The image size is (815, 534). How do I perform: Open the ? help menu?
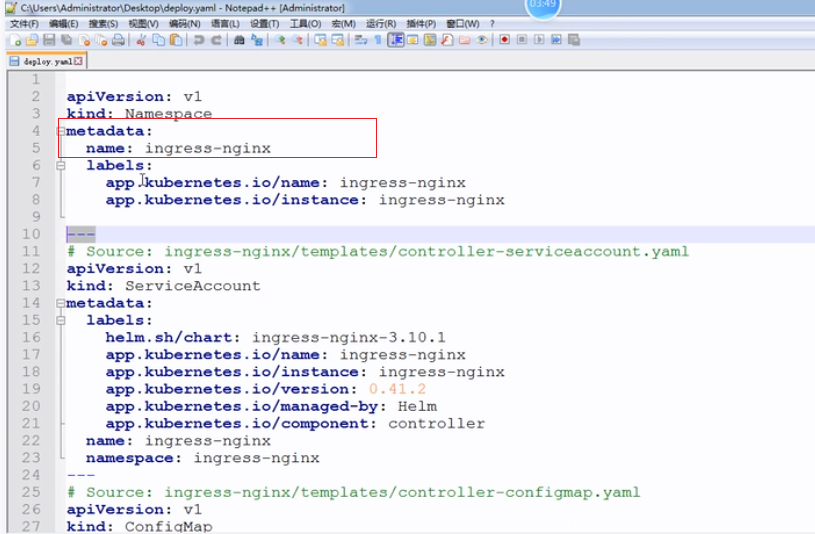click(x=492, y=24)
